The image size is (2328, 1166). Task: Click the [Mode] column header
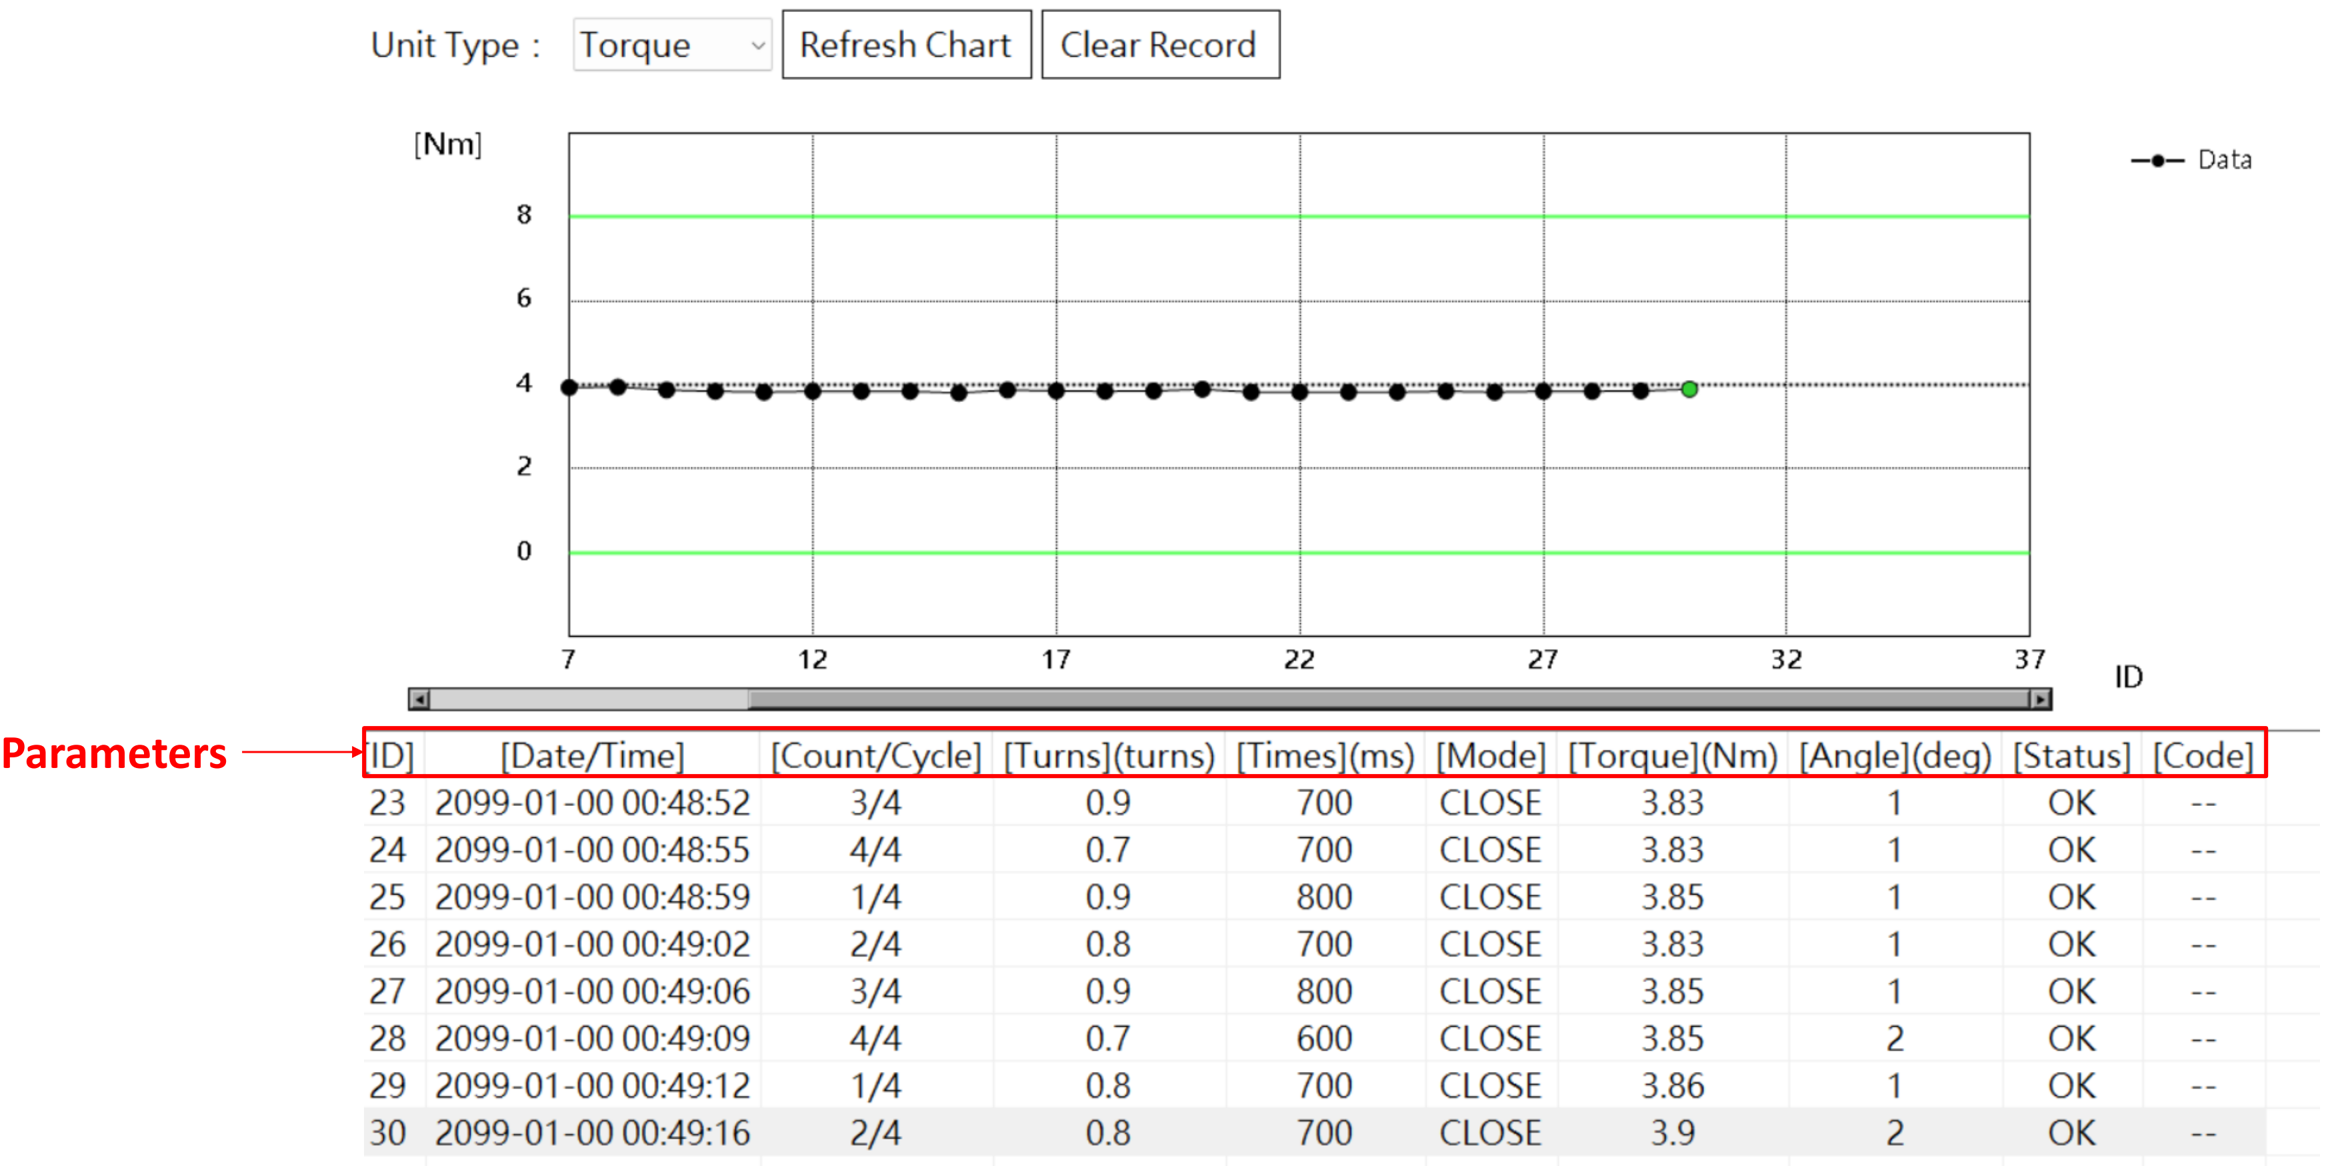click(x=1490, y=756)
